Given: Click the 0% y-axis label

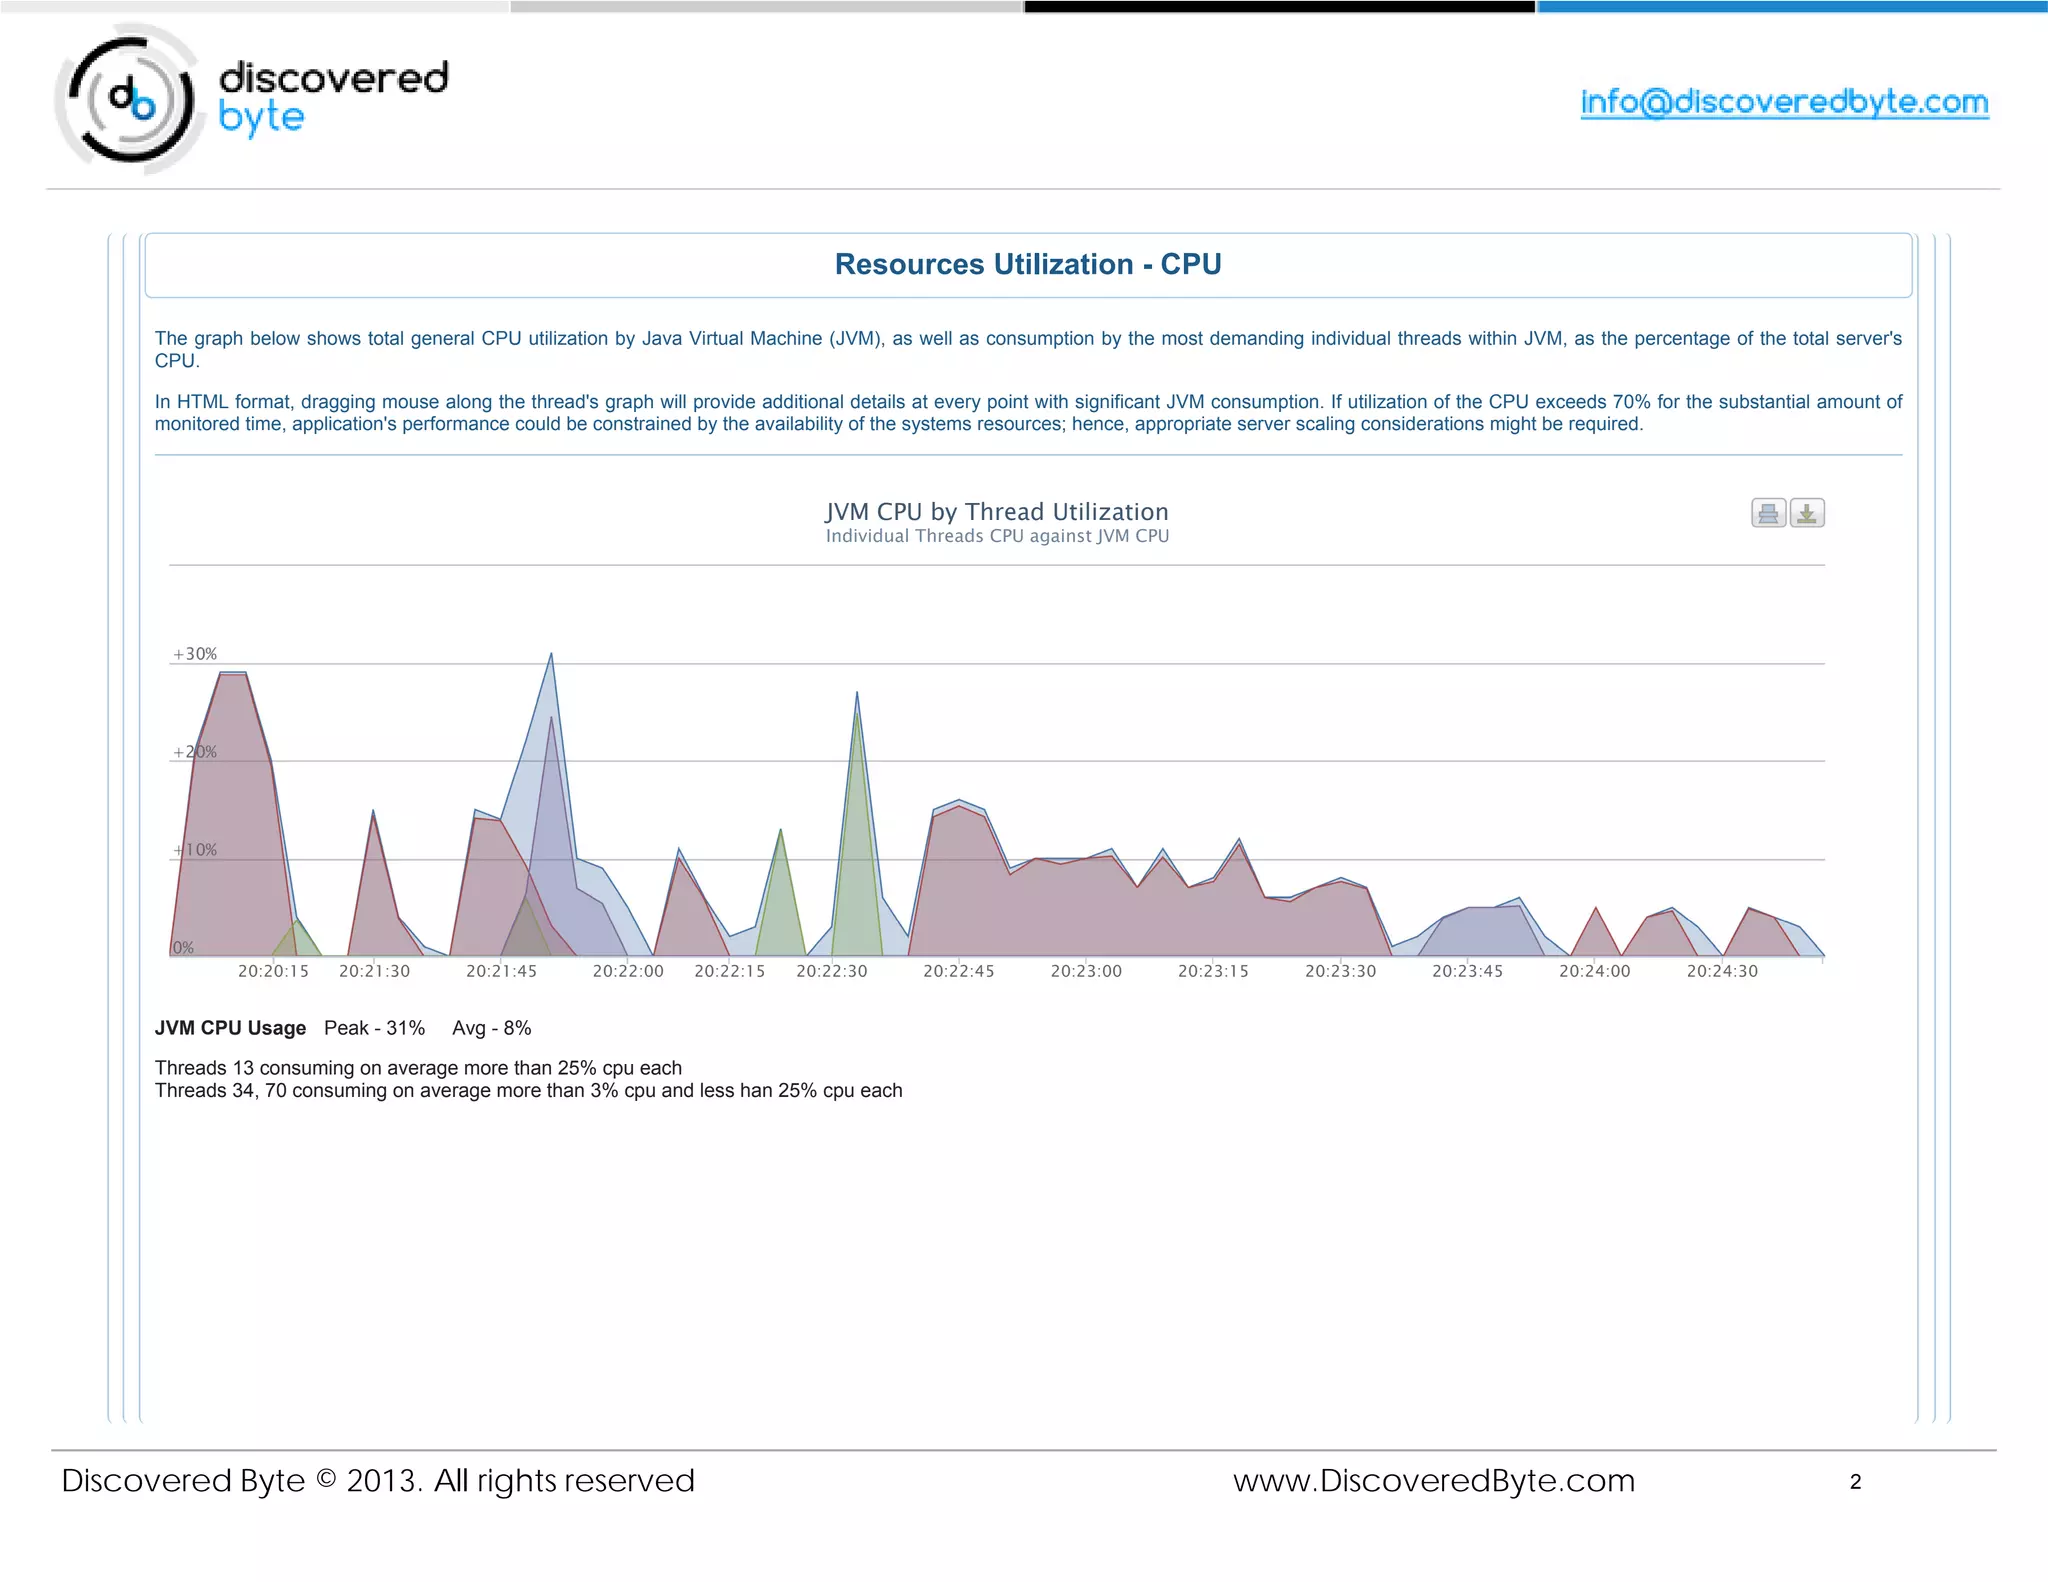Looking at the screenshot, I should tap(183, 947).
